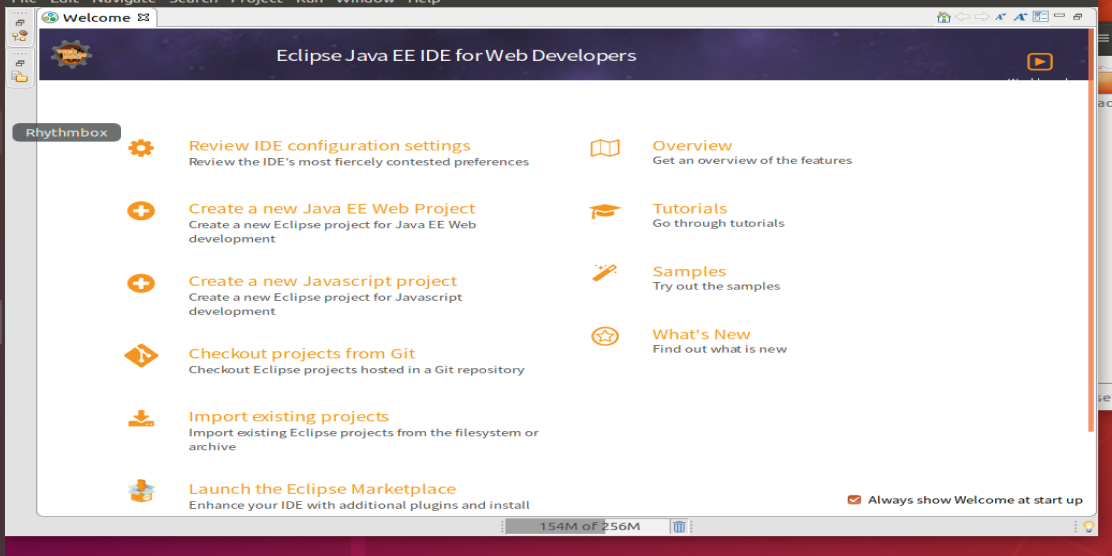Run garbage collector trash icon
Screen dimensions: 1112x556
pos(679,526)
